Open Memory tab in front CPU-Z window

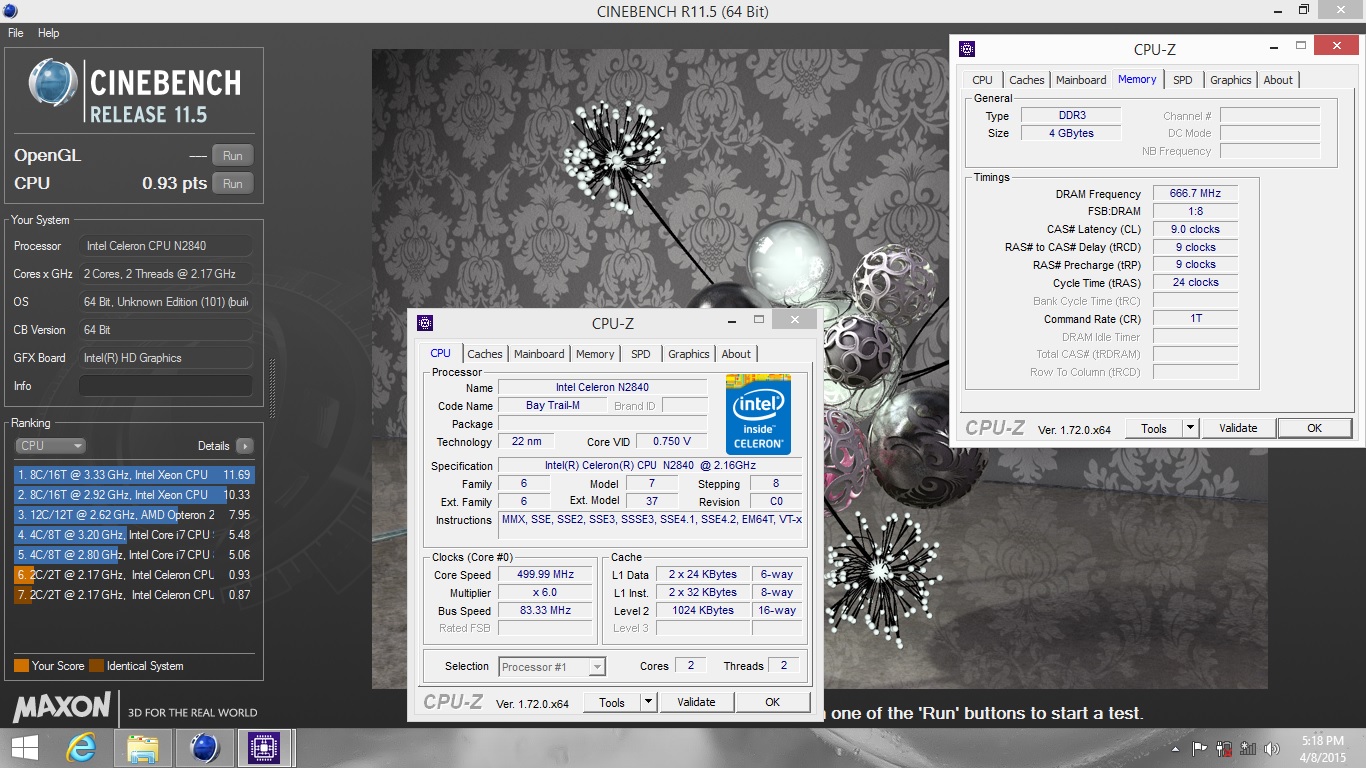595,354
